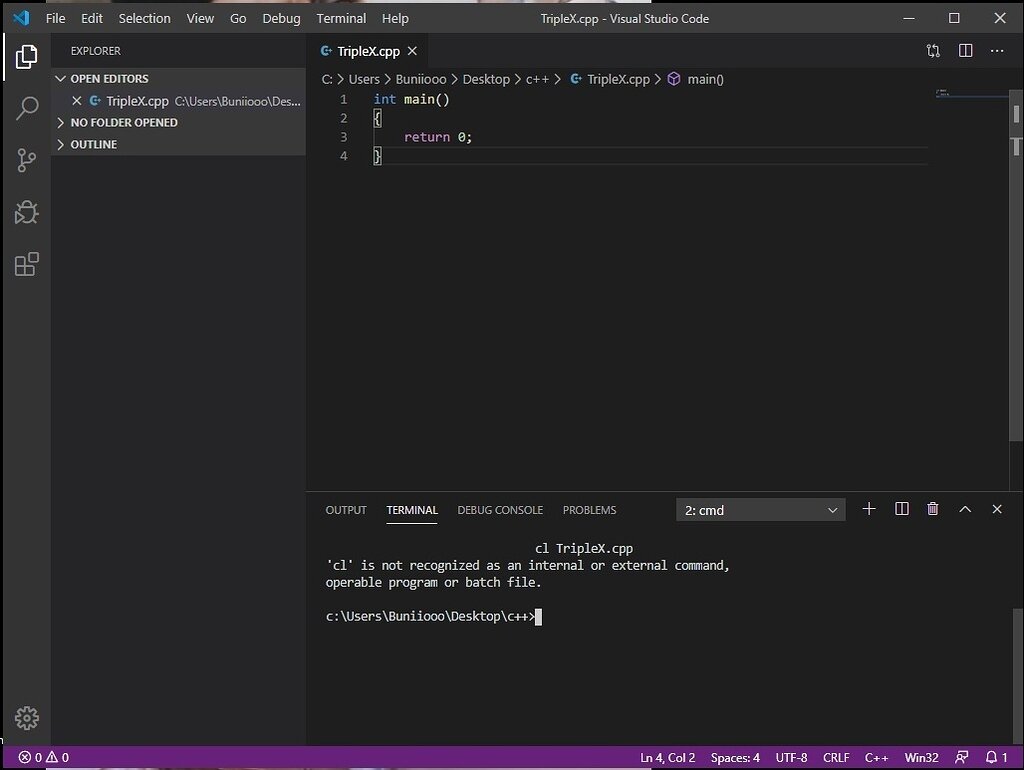Switch to the Debug Console tab
Image resolution: width=1024 pixels, height=770 pixels.
click(x=500, y=510)
